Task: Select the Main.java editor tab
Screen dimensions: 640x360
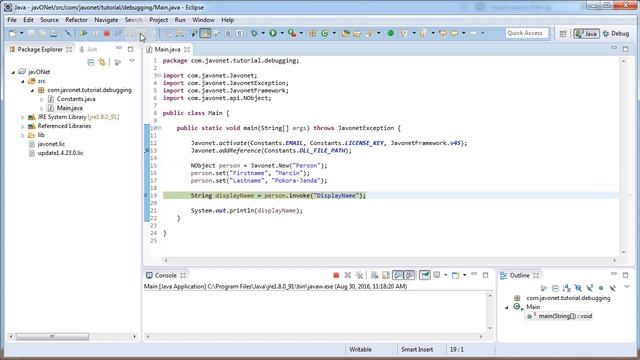Action: tap(168, 49)
